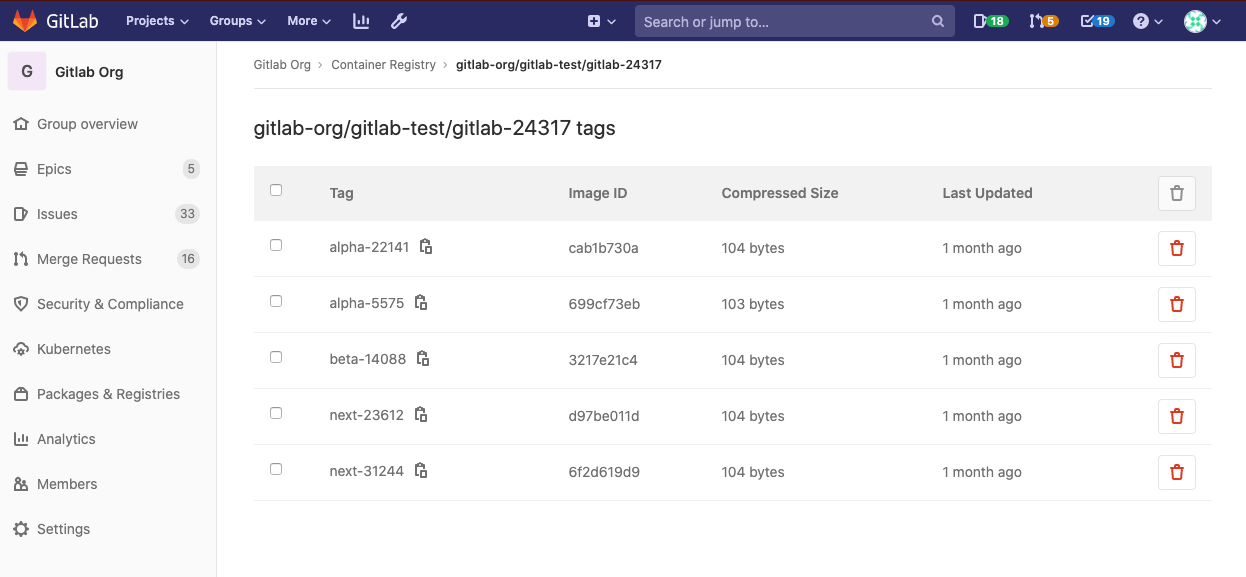
Task: Open the Groups menu
Action: click(236, 20)
